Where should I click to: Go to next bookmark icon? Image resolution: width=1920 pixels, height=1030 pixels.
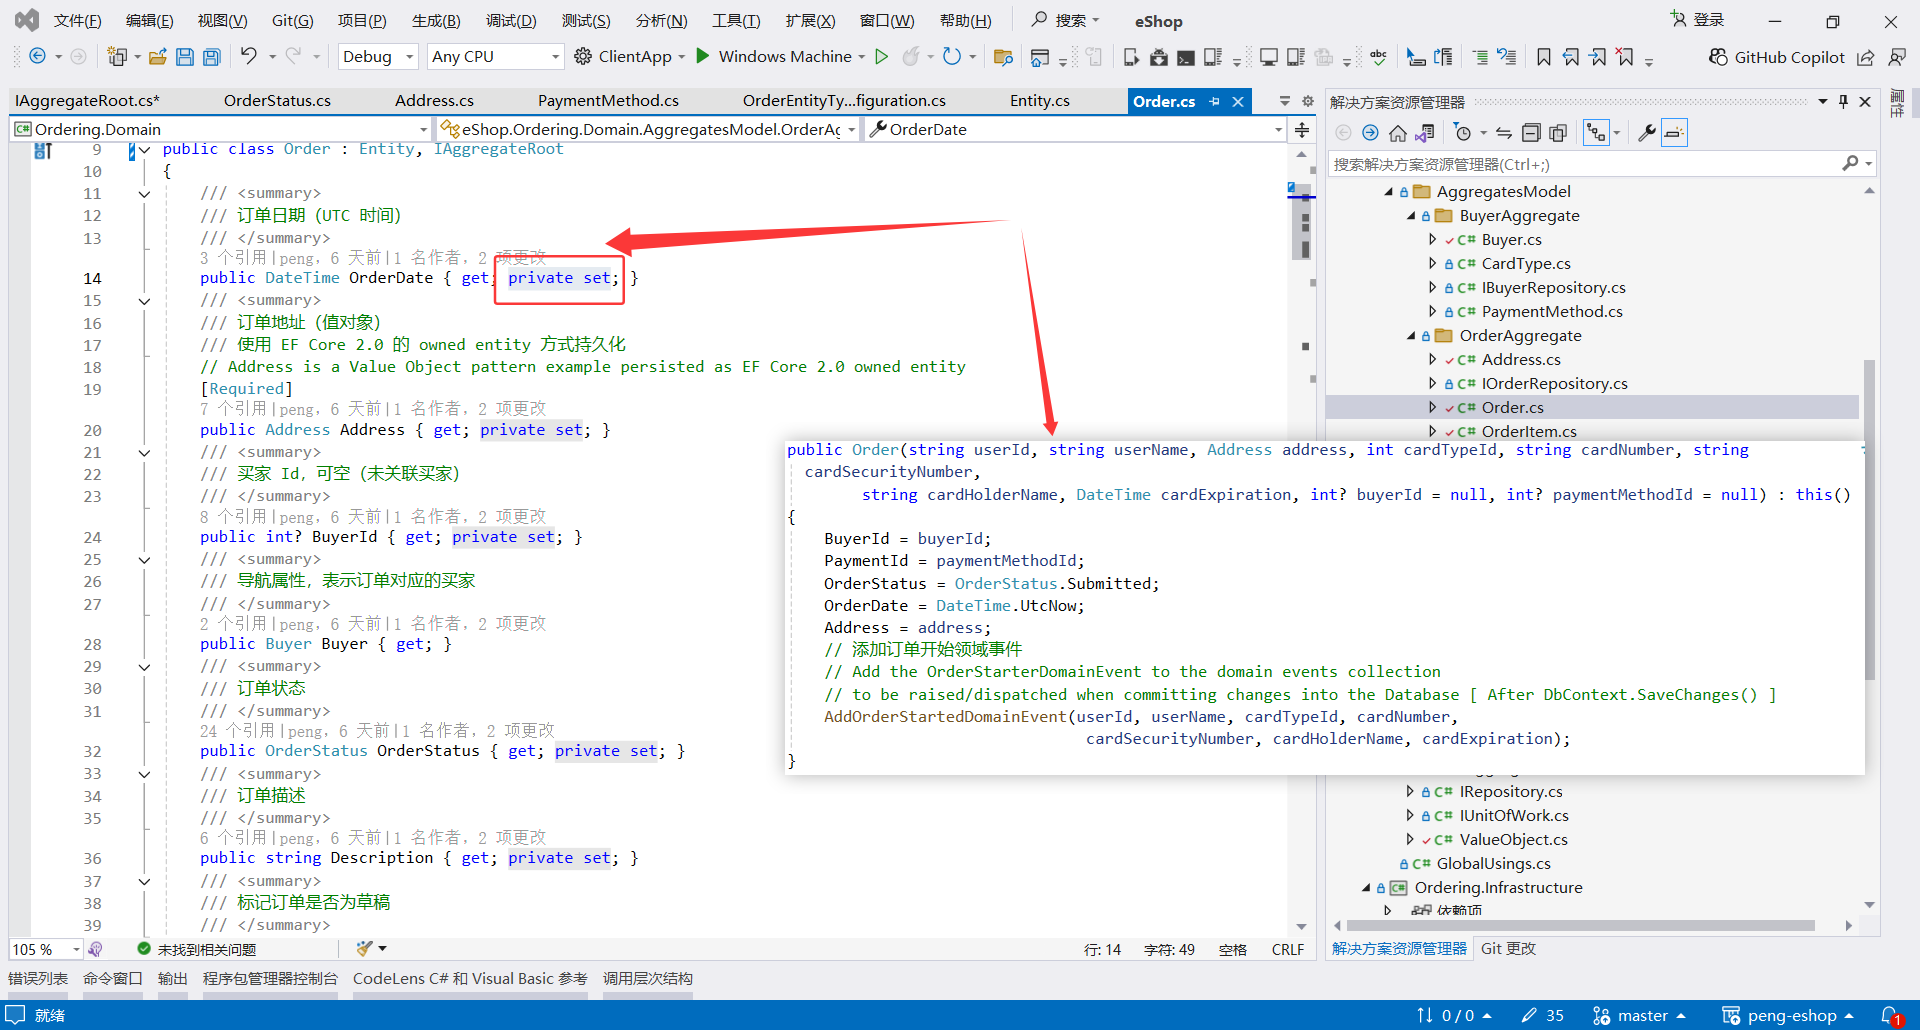point(1598,57)
